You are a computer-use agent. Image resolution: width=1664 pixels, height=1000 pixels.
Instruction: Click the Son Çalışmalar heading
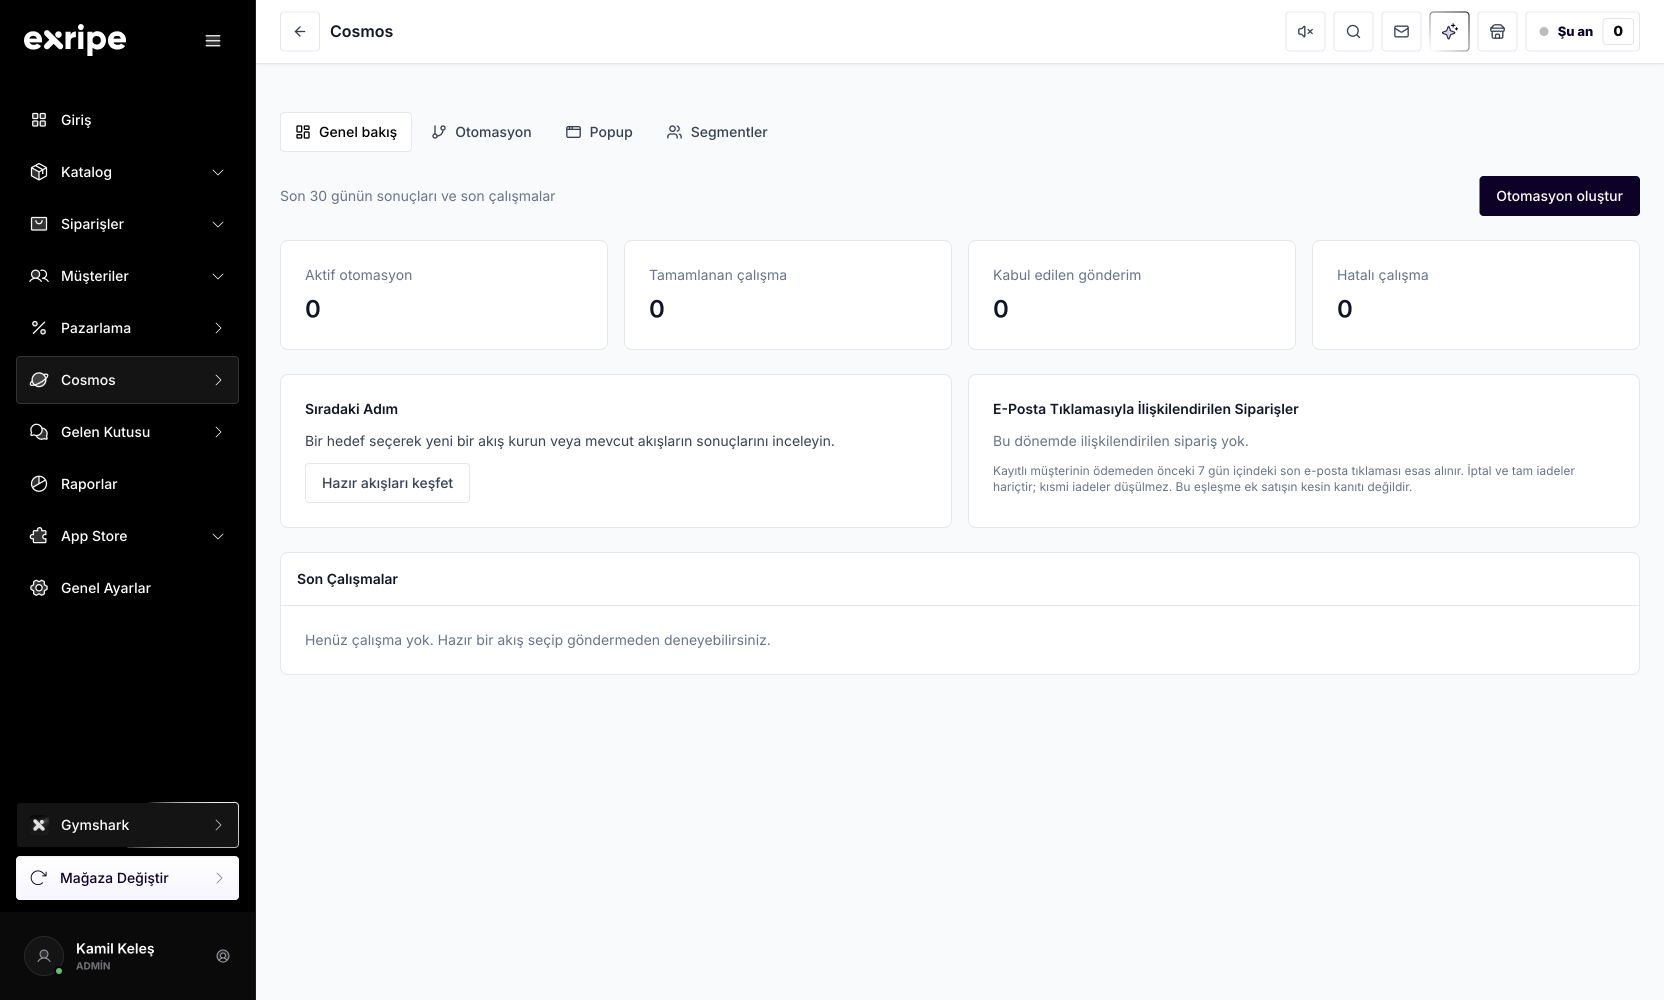pyautogui.click(x=347, y=579)
